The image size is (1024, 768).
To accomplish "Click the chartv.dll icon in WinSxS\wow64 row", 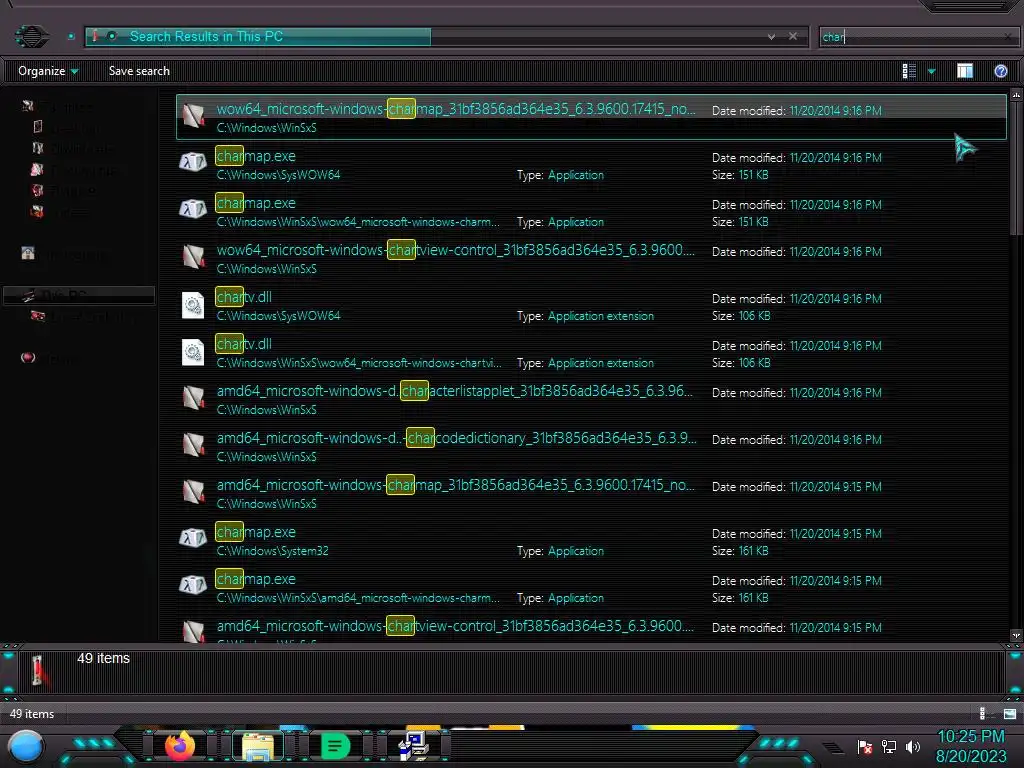I will tap(193, 352).
